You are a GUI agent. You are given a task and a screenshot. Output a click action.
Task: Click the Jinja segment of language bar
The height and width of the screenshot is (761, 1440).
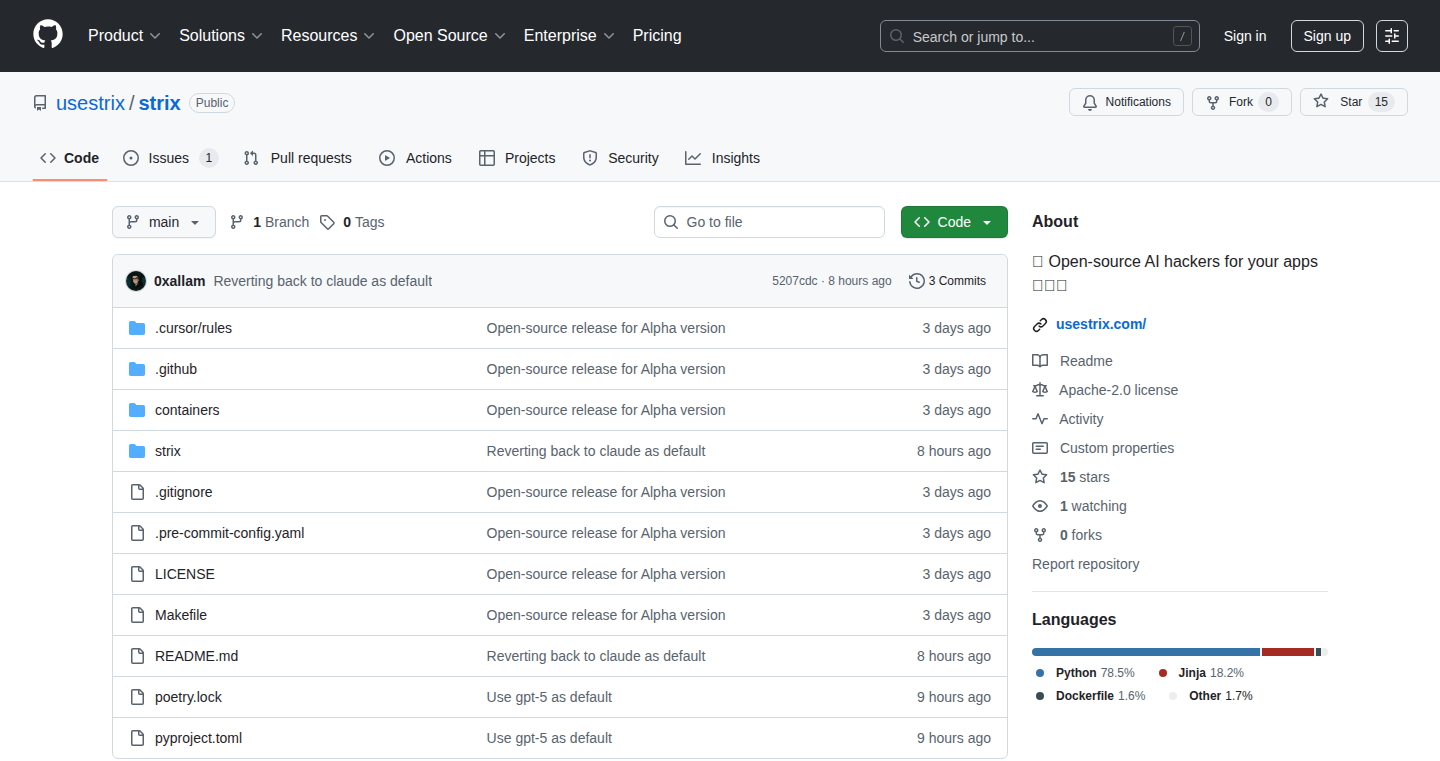[1288, 652]
